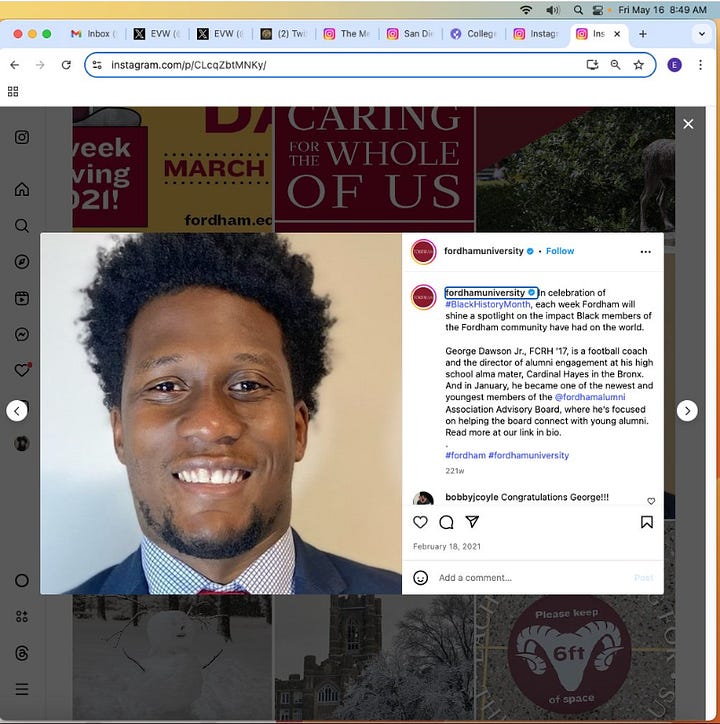Viewport: 720px width, 724px height.
Task: Click install app icon in address bar
Action: (x=592, y=65)
